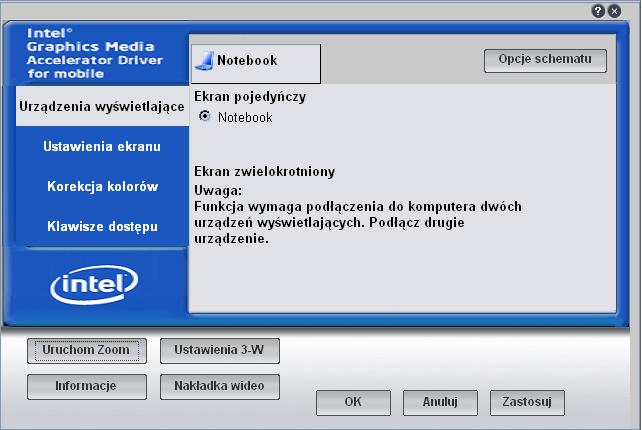642x430 pixels.
Task: Click Uruchom Zoom button
Action: (x=87, y=351)
